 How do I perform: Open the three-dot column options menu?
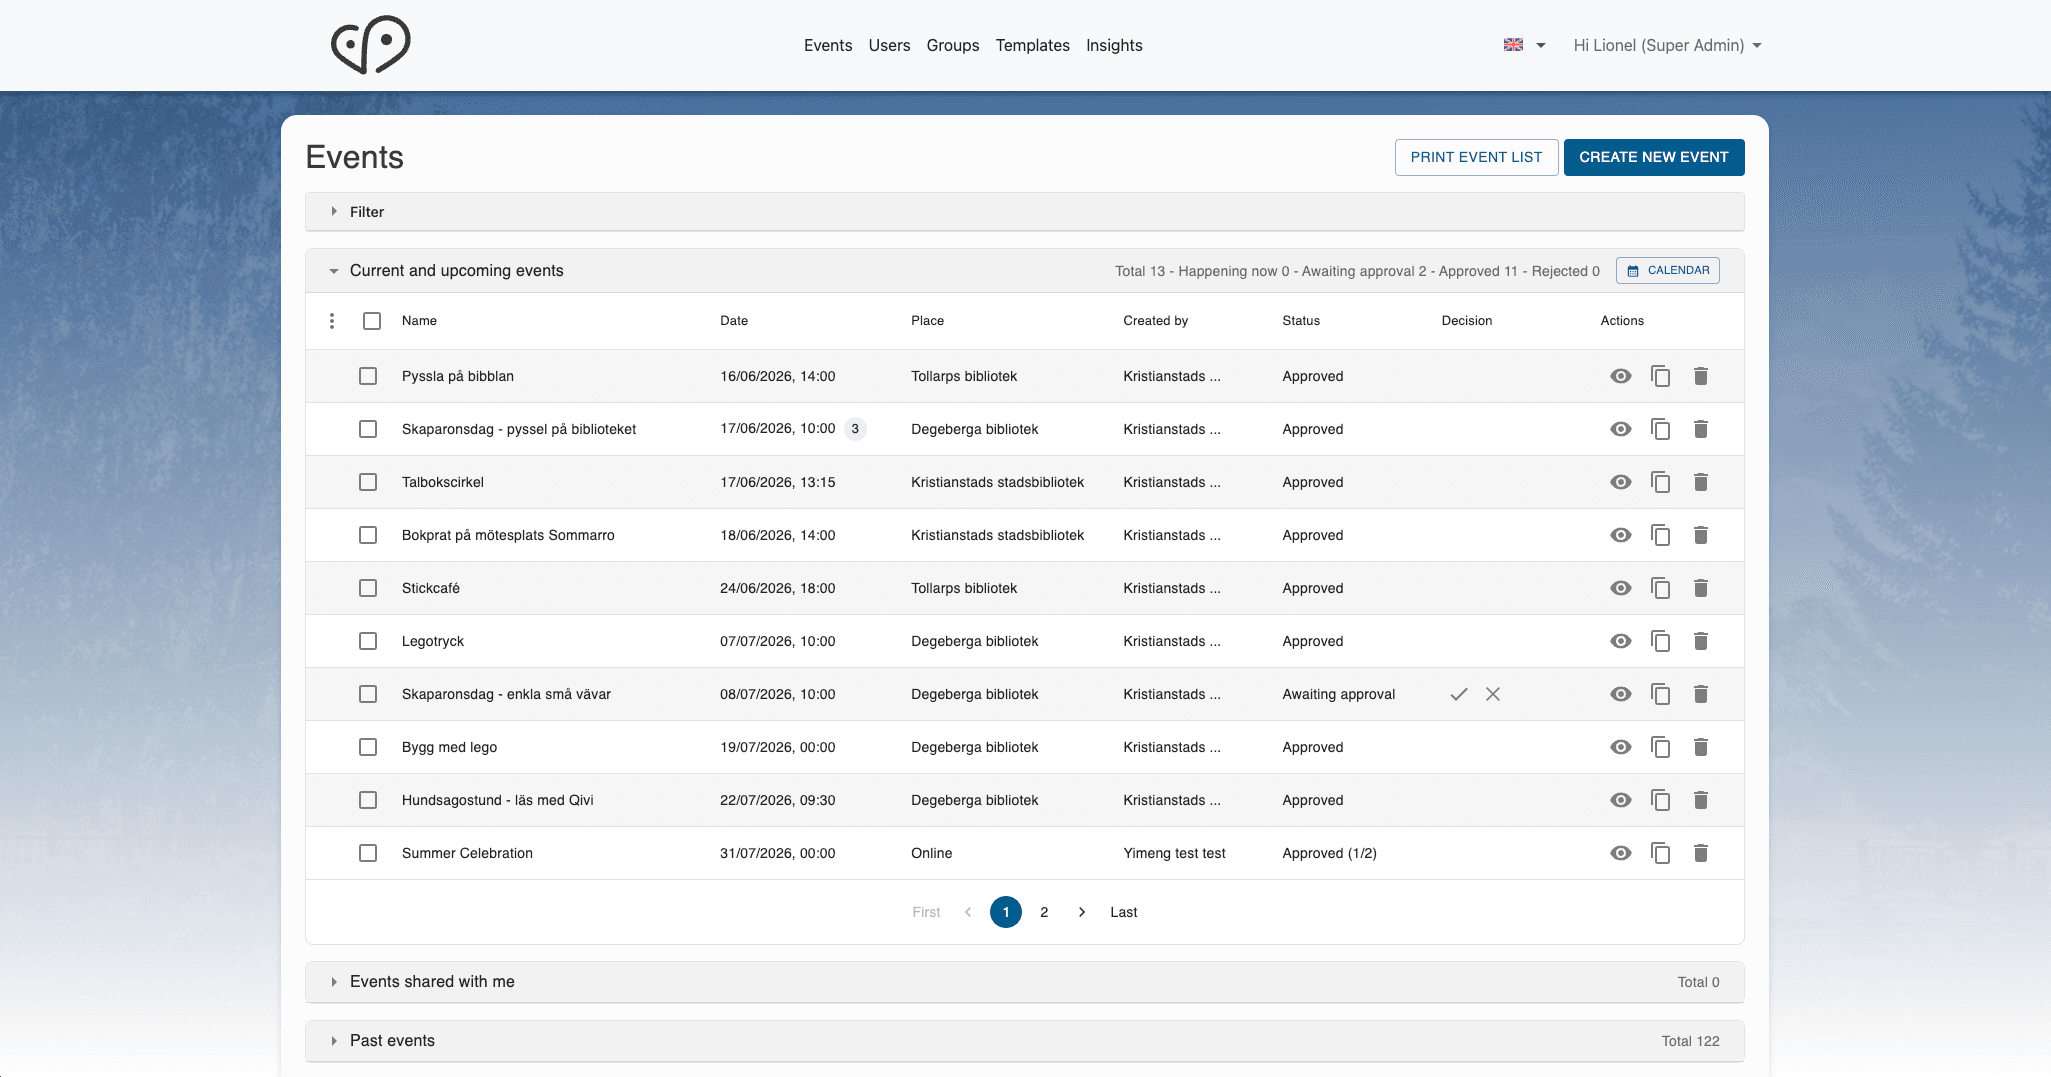click(x=332, y=321)
